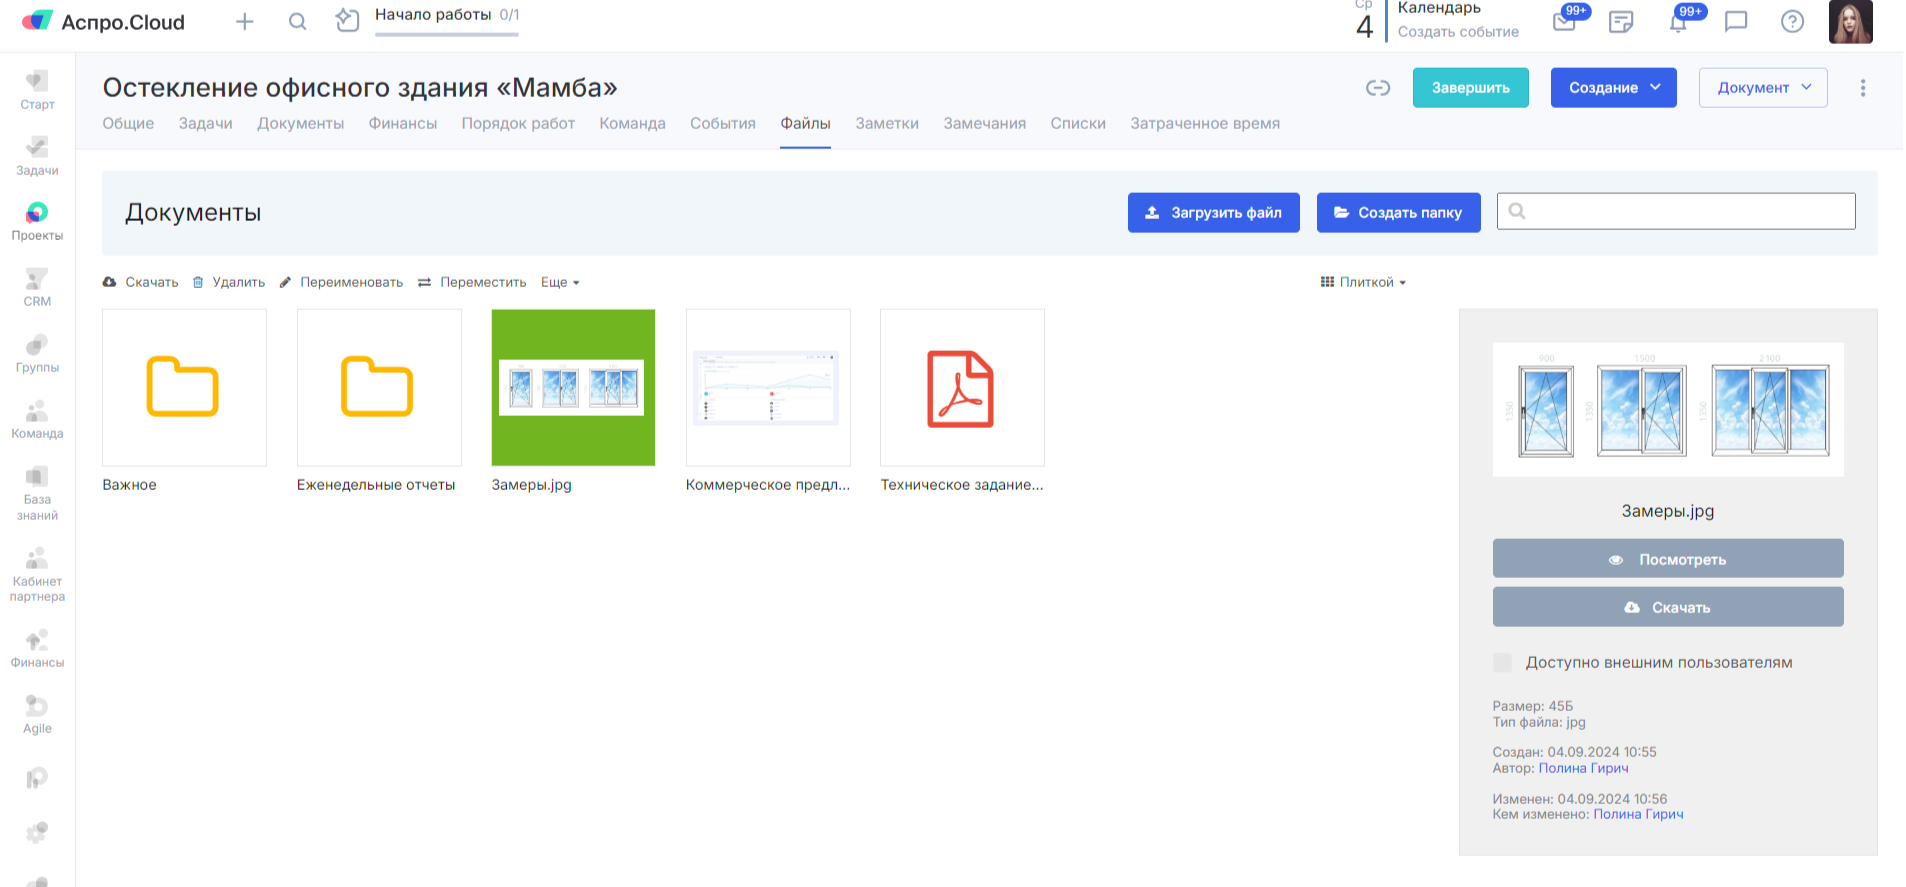
Task: Click the plus icon in top bar
Action: 245,22
